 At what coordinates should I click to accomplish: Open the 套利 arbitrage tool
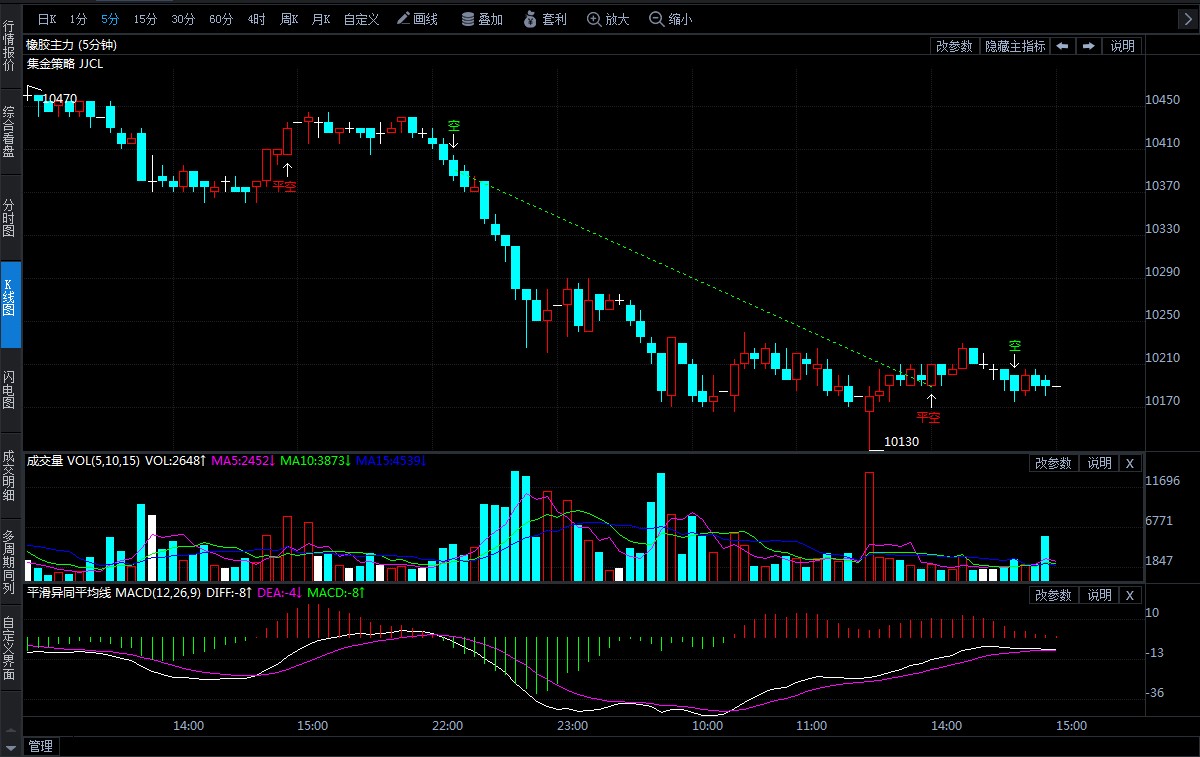[546, 19]
